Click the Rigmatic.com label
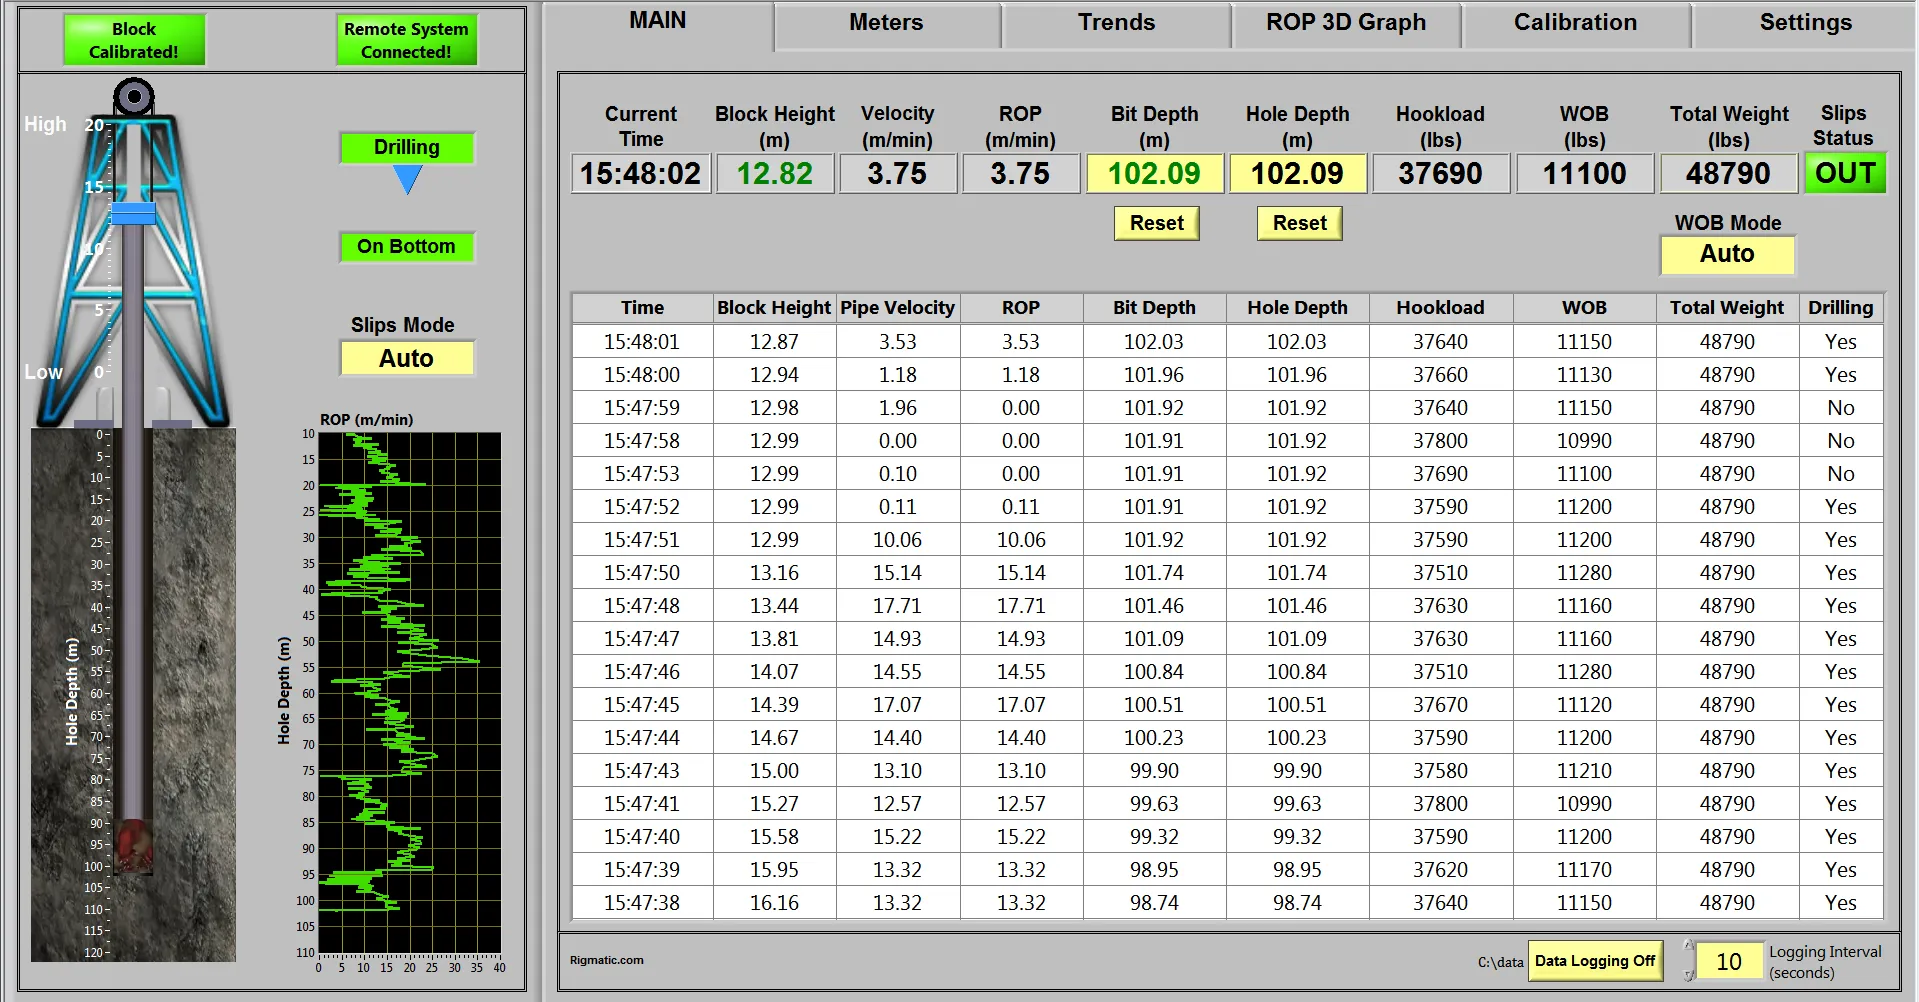 [607, 960]
